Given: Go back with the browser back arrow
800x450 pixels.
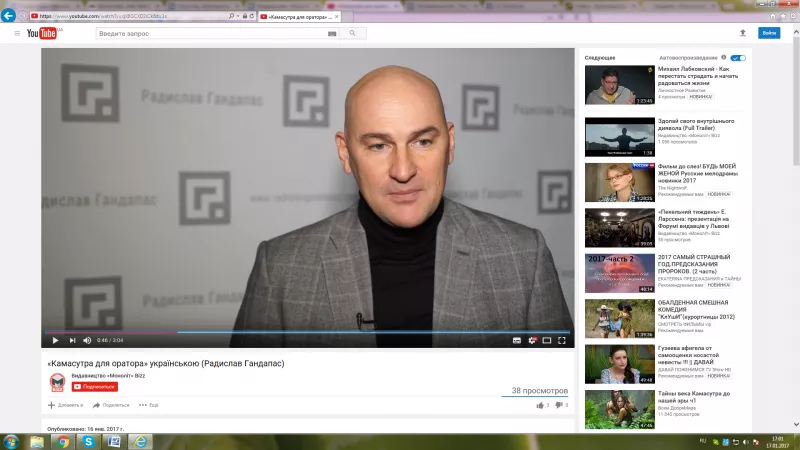Looking at the screenshot, I should click(x=8, y=15).
